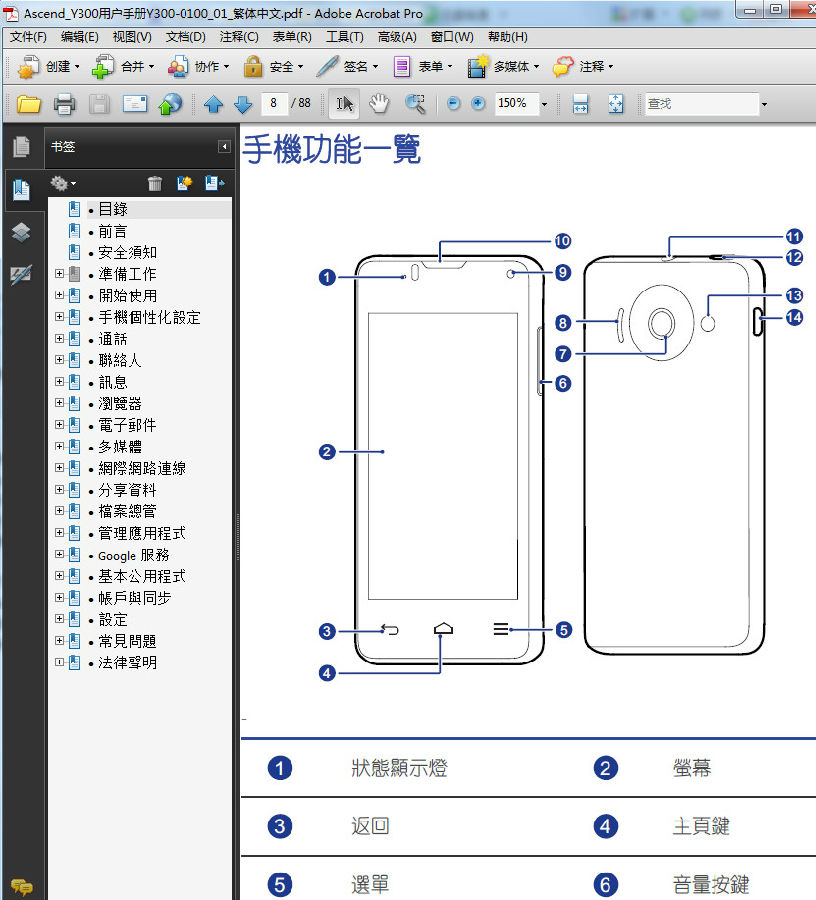Image resolution: width=816 pixels, height=900 pixels.
Task: Click the zoom in plus button
Action: 478,104
